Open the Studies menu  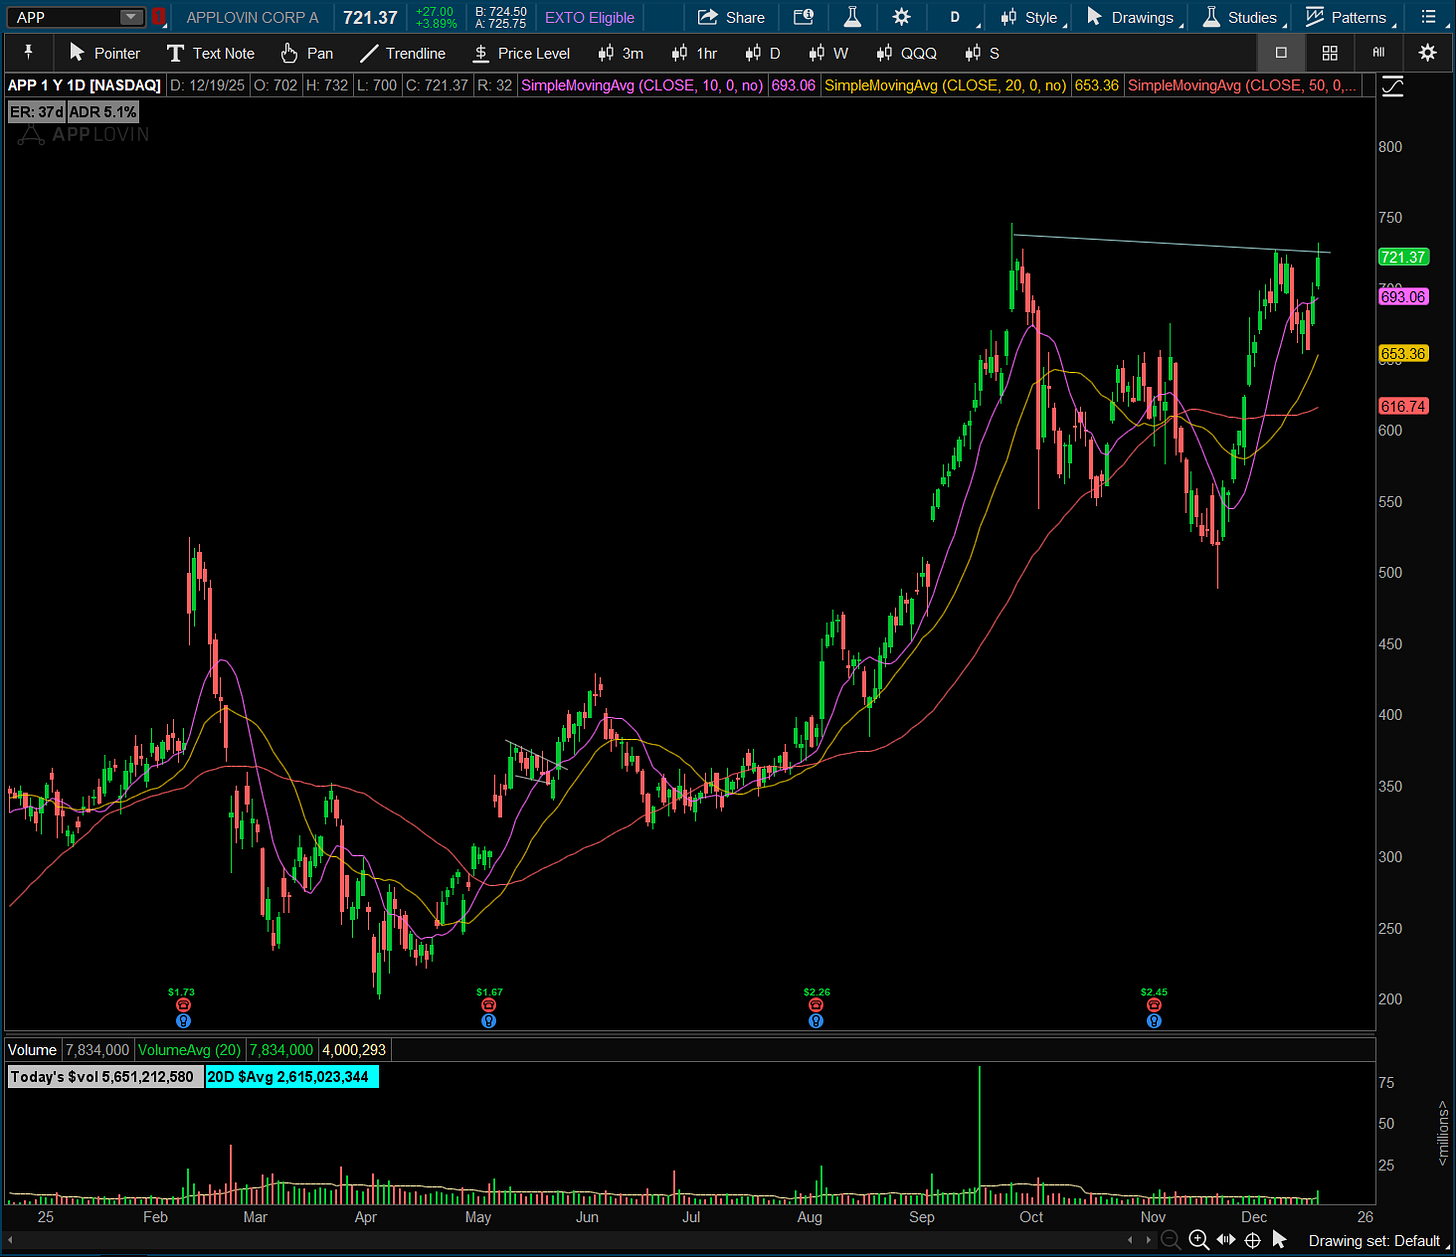click(1241, 17)
